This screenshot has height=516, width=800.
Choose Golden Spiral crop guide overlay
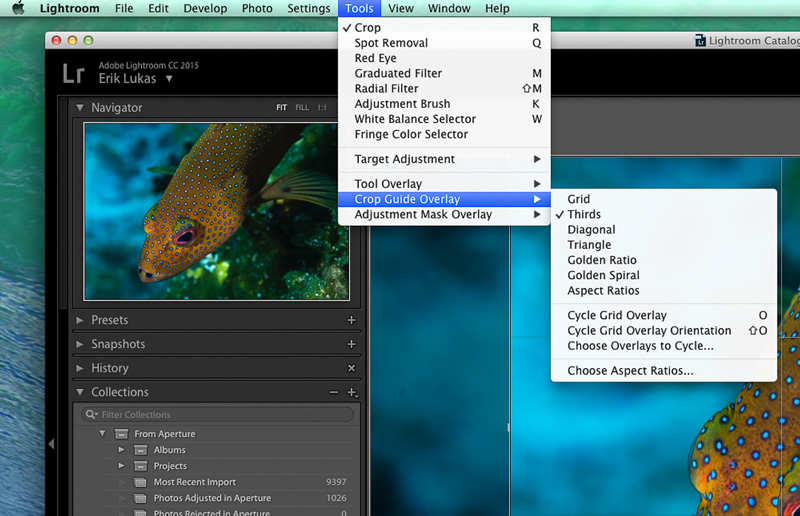[x=603, y=275]
